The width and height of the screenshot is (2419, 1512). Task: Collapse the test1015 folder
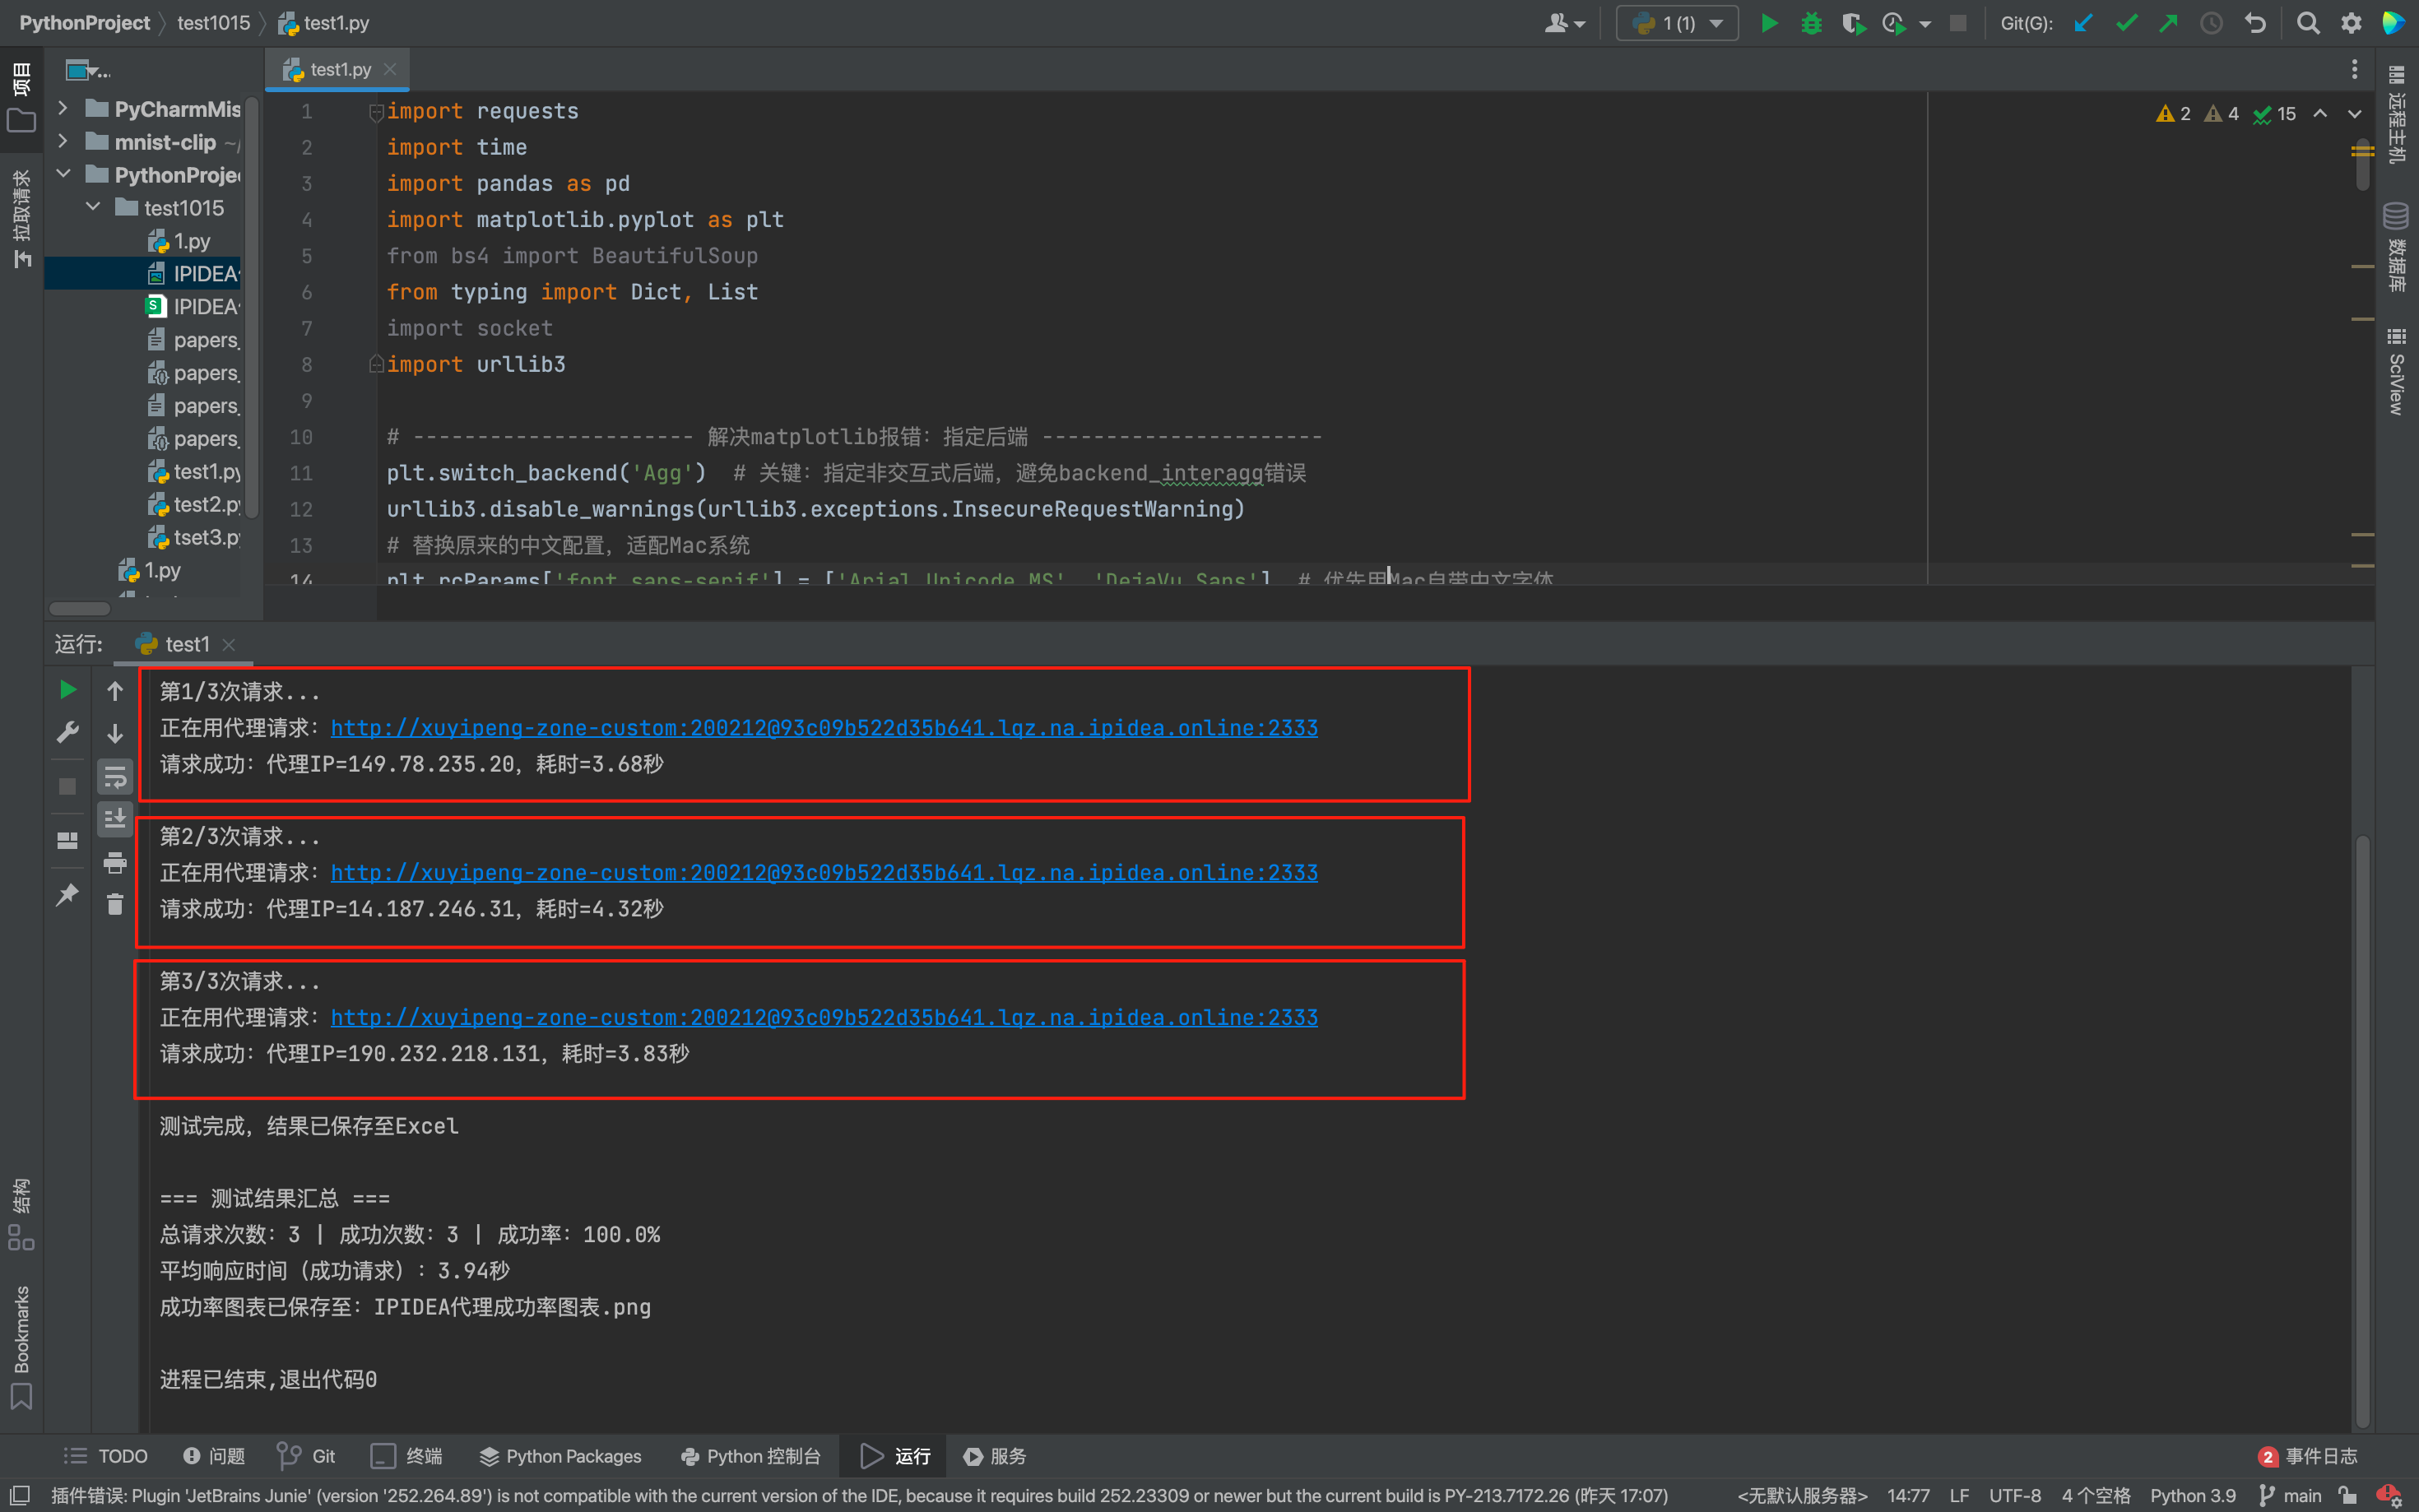point(93,207)
